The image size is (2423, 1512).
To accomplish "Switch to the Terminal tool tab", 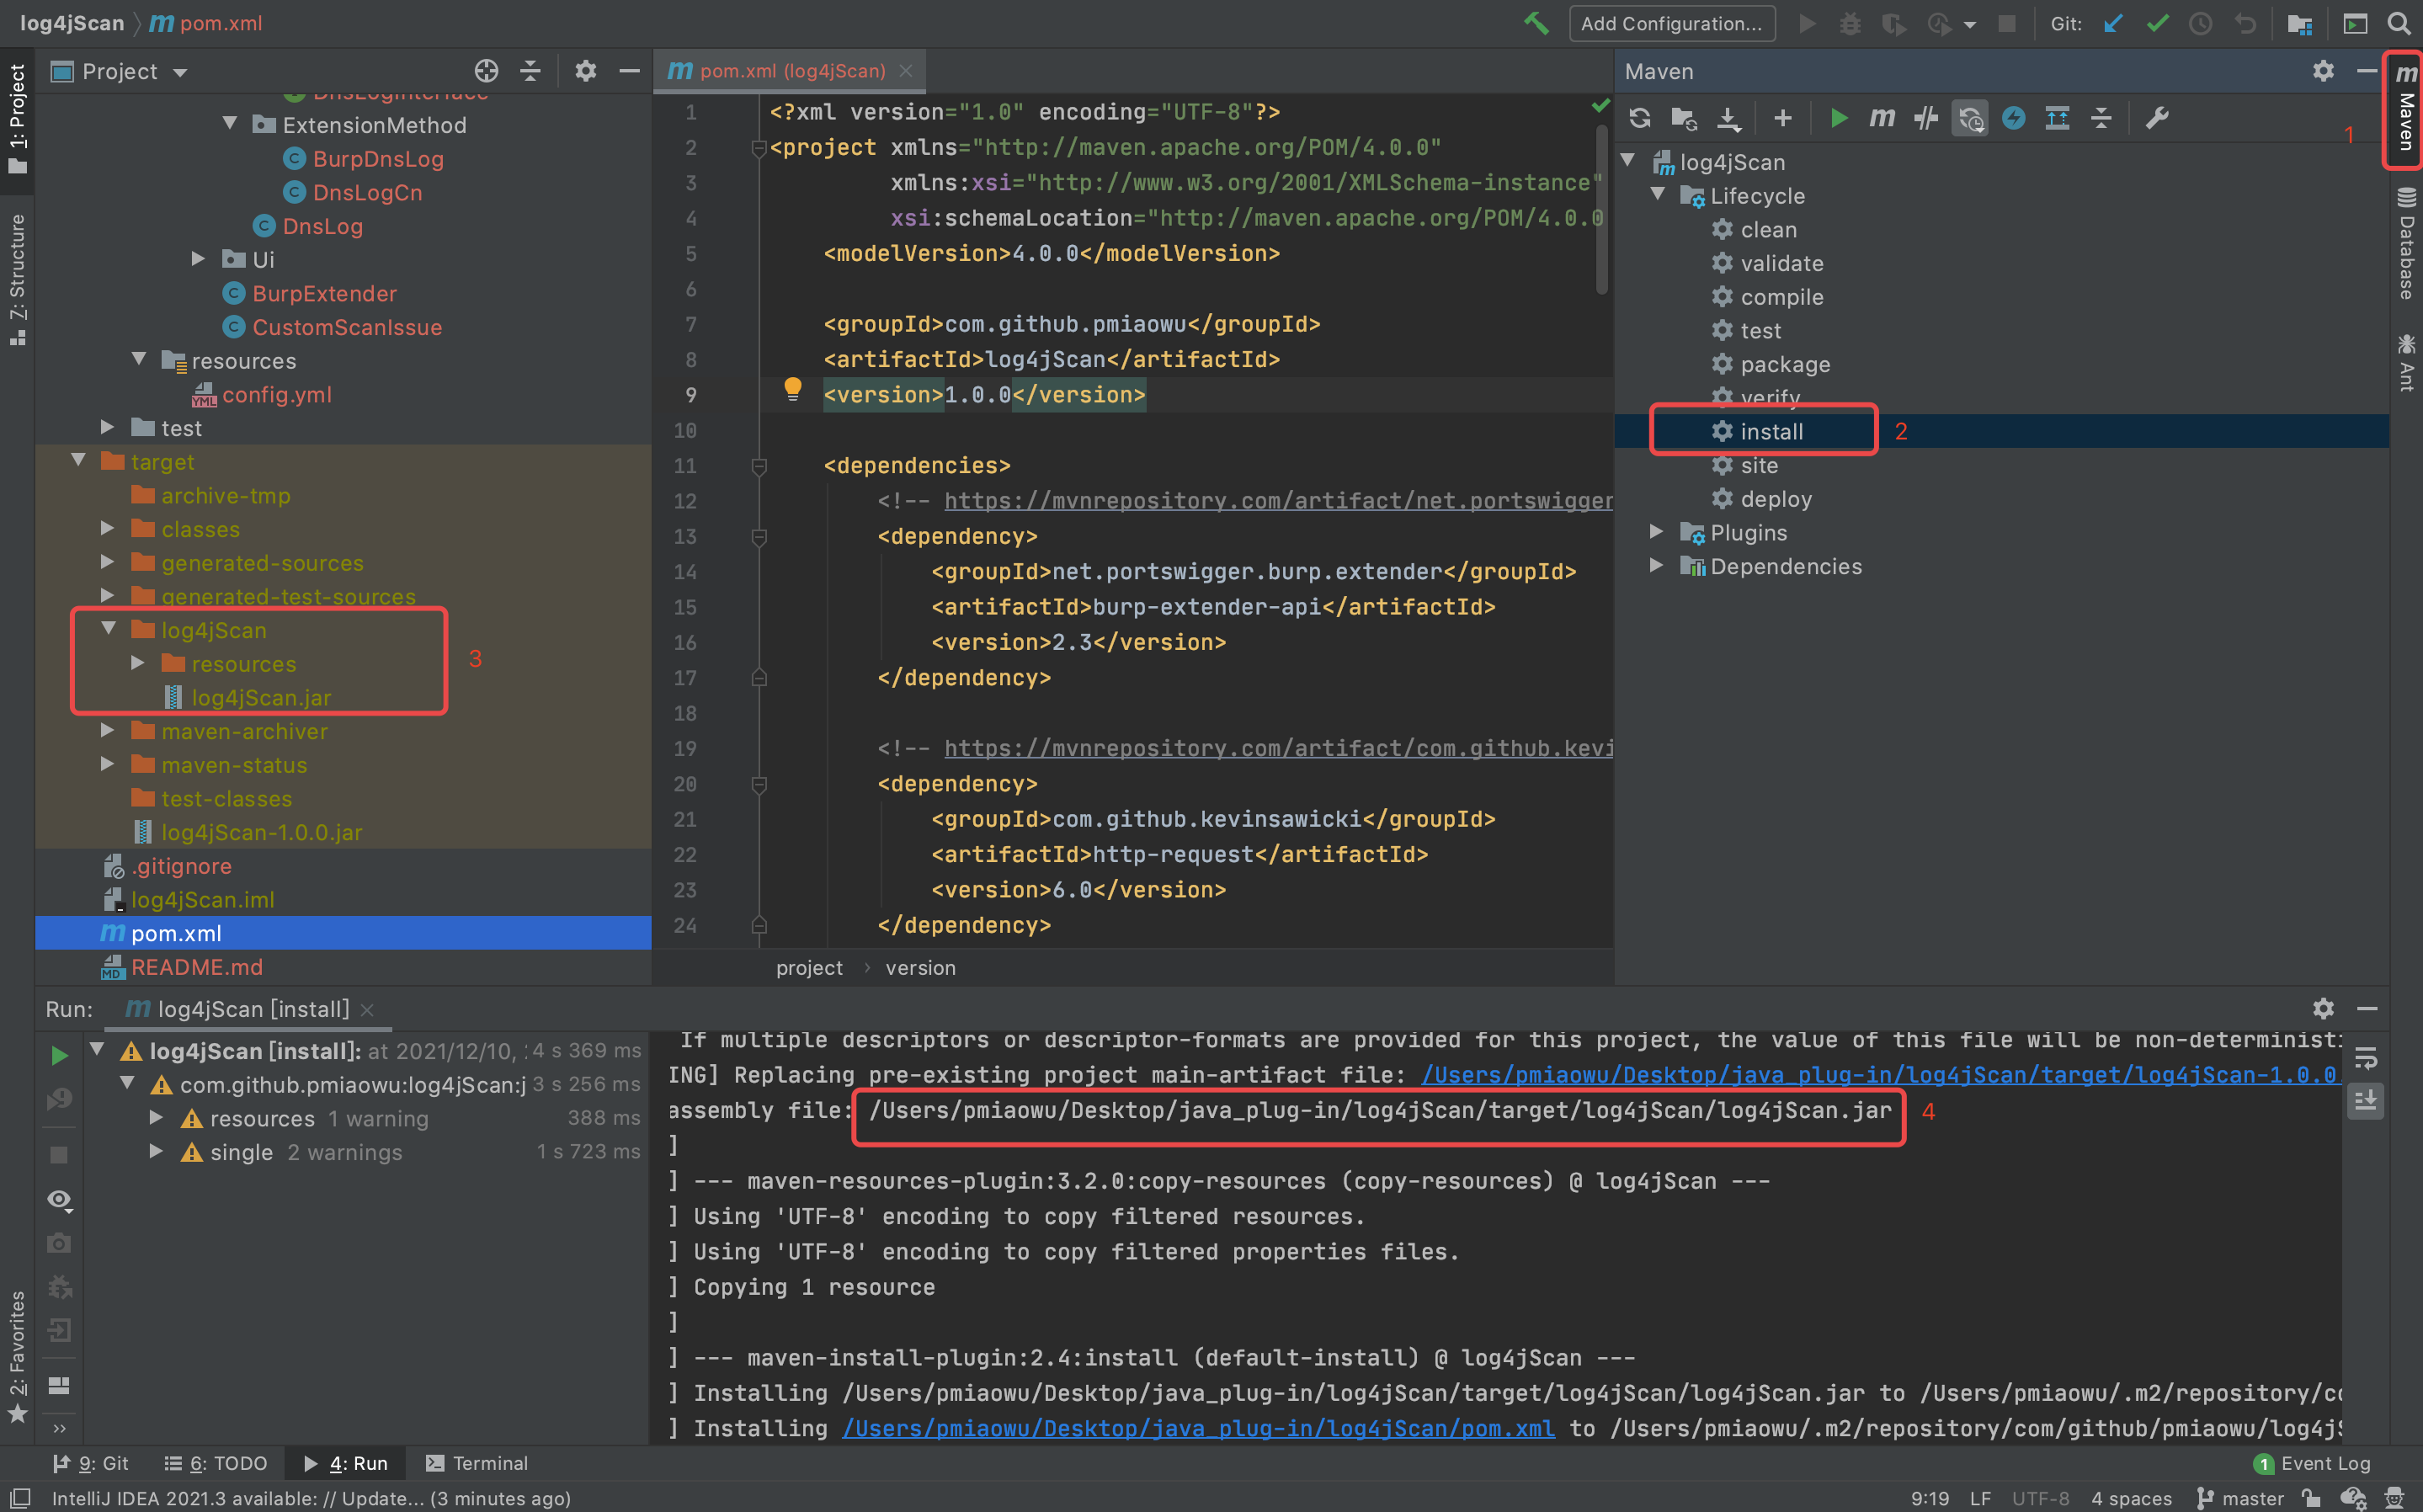I will click(477, 1463).
